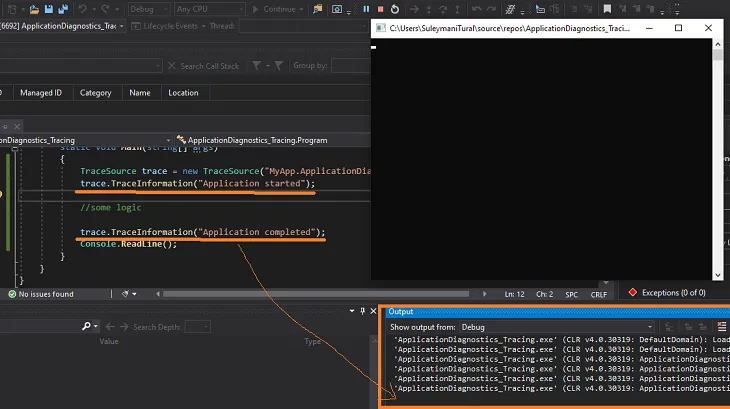Click the second filter funnel icon
The height and width of the screenshot is (409, 730).
(x=278, y=66)
